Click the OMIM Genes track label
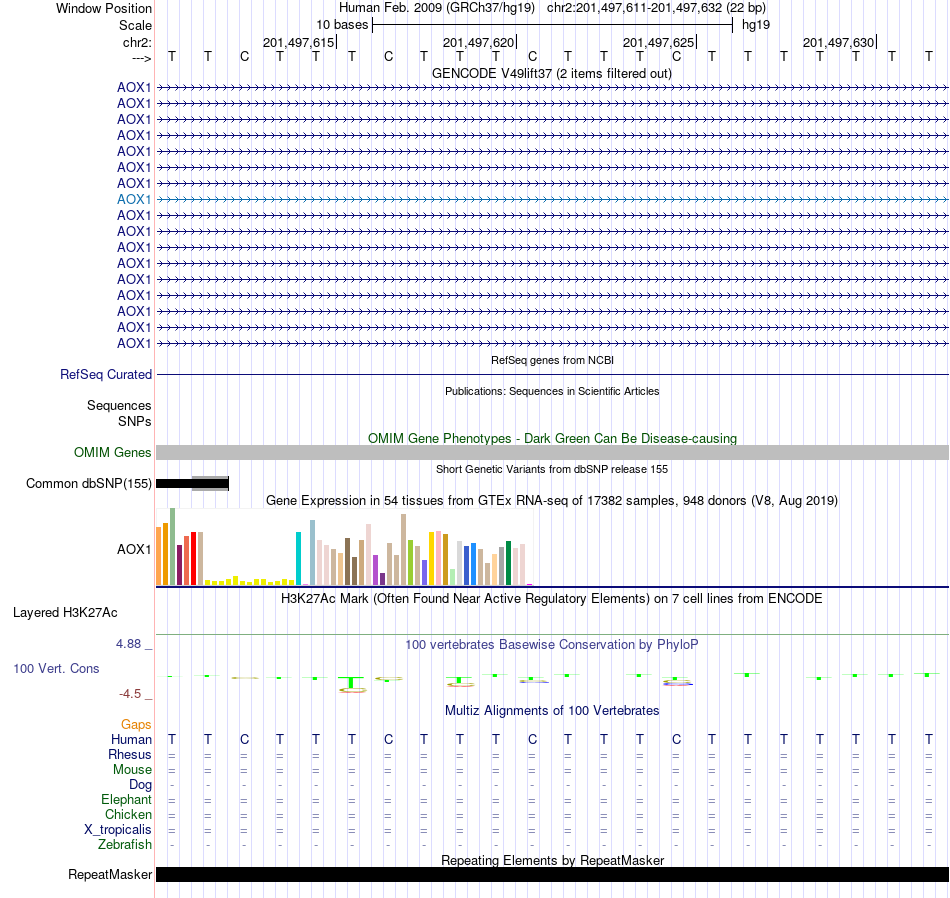The image size is (950, 898). coord(113,453)
